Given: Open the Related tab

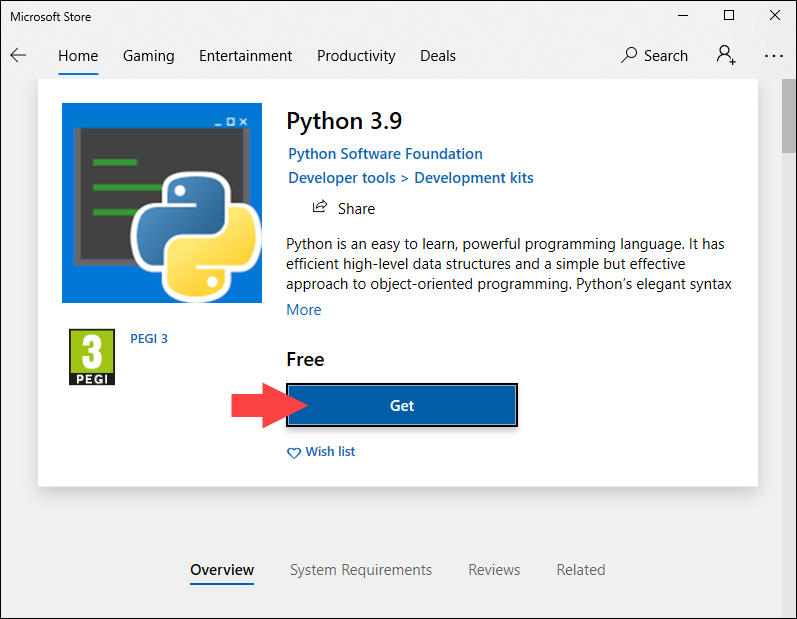Looking at the screenshot, I should point(580,570).
